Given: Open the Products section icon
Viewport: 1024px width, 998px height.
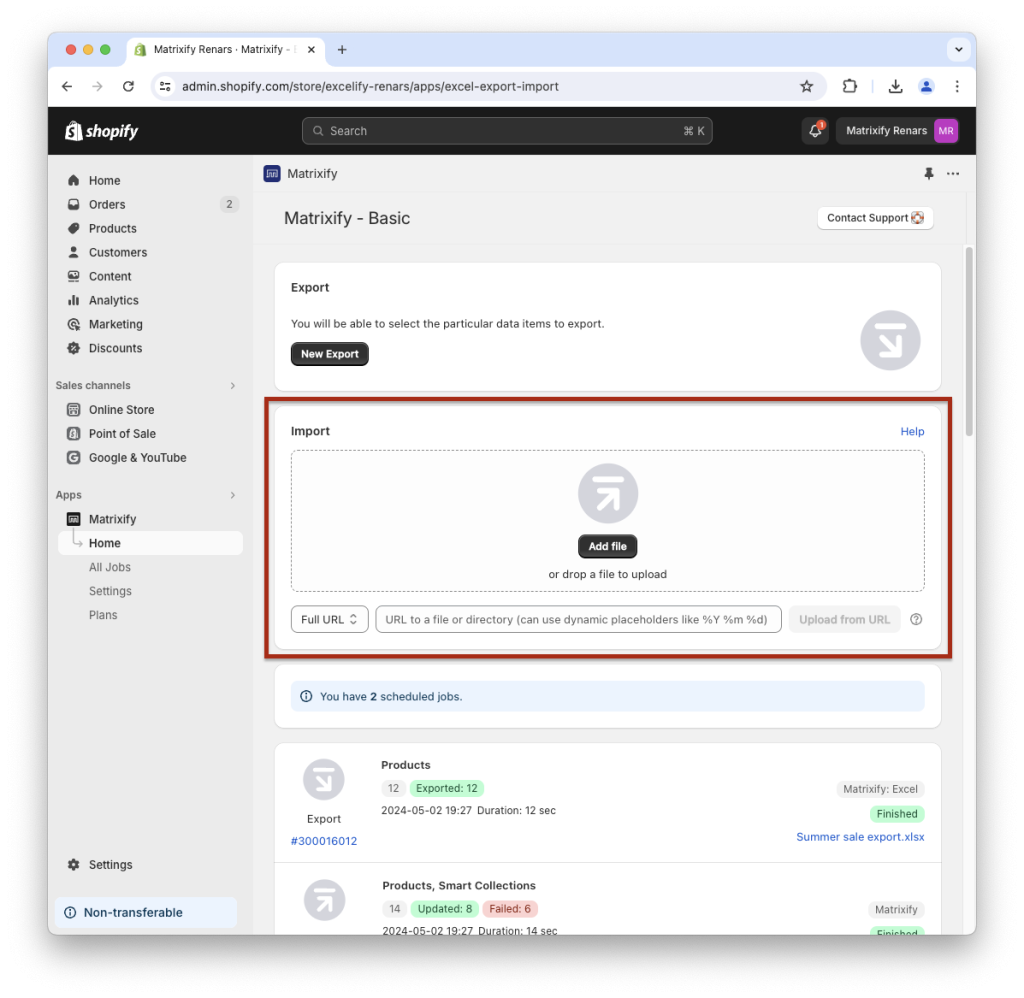Looking at the screenshot, I should pos(71,228).
